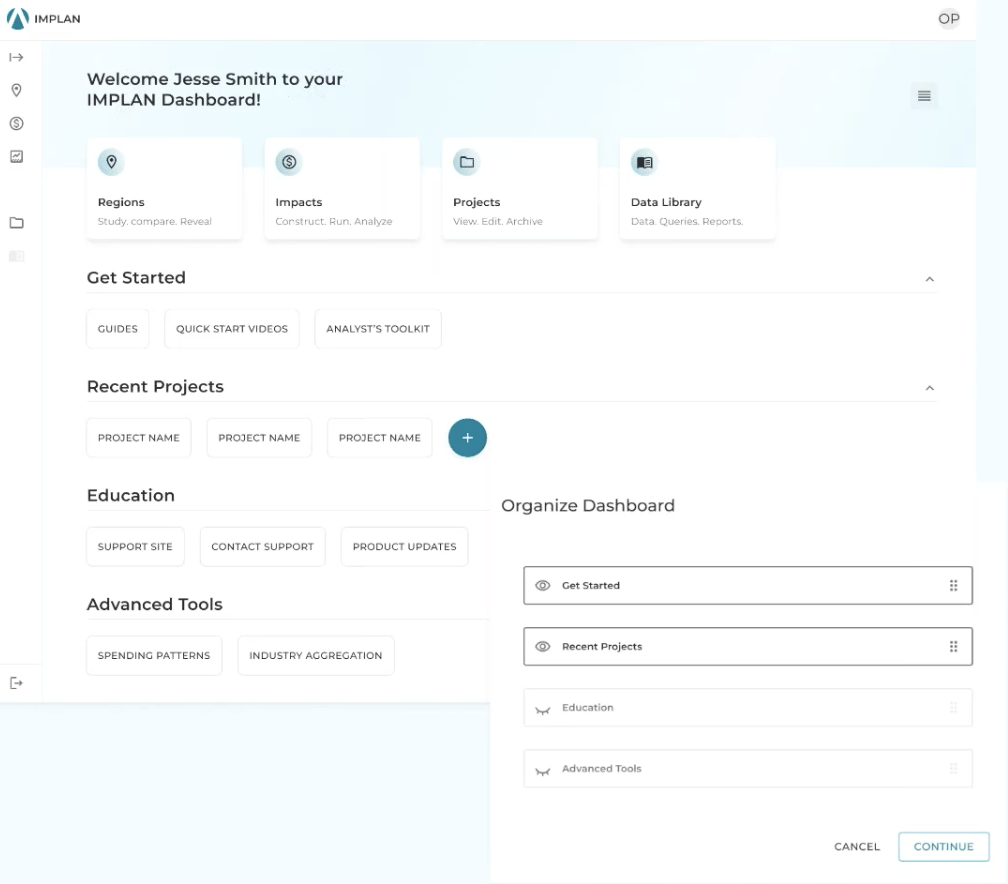The height and width of the screenshot is (884, 1008).
Task: Open Impacts from sidebar dollar icon
Action: point(16,123)
